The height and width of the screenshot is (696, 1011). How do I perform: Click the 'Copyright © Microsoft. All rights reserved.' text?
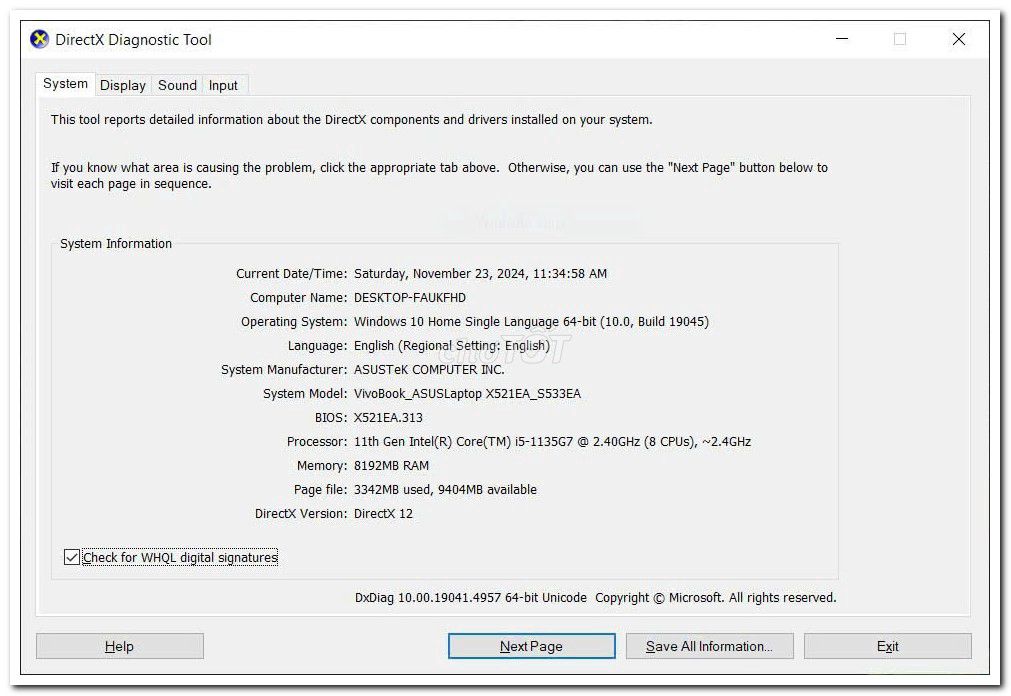pos(716,598)
